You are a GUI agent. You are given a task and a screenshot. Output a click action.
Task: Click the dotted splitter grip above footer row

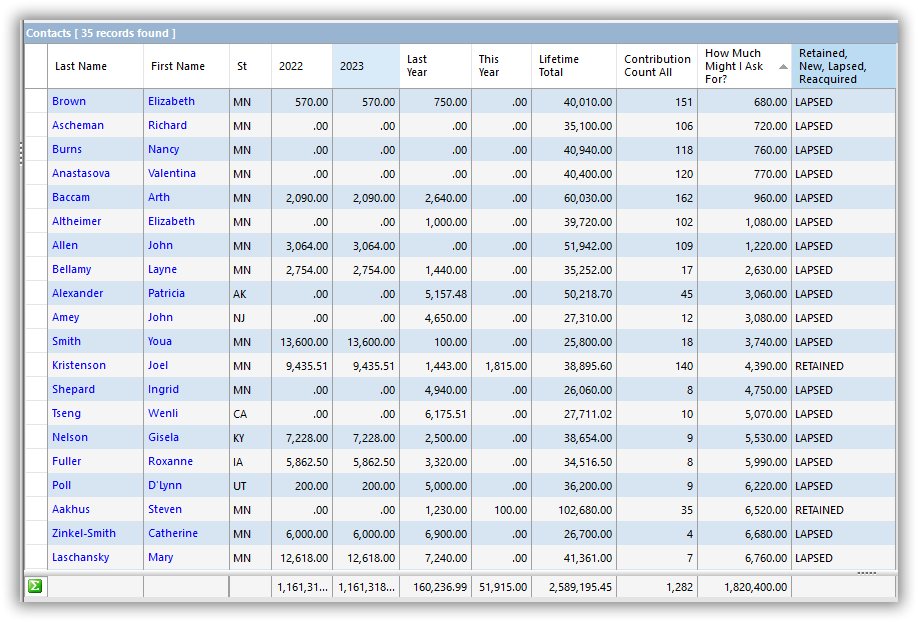tap(867, 573)
